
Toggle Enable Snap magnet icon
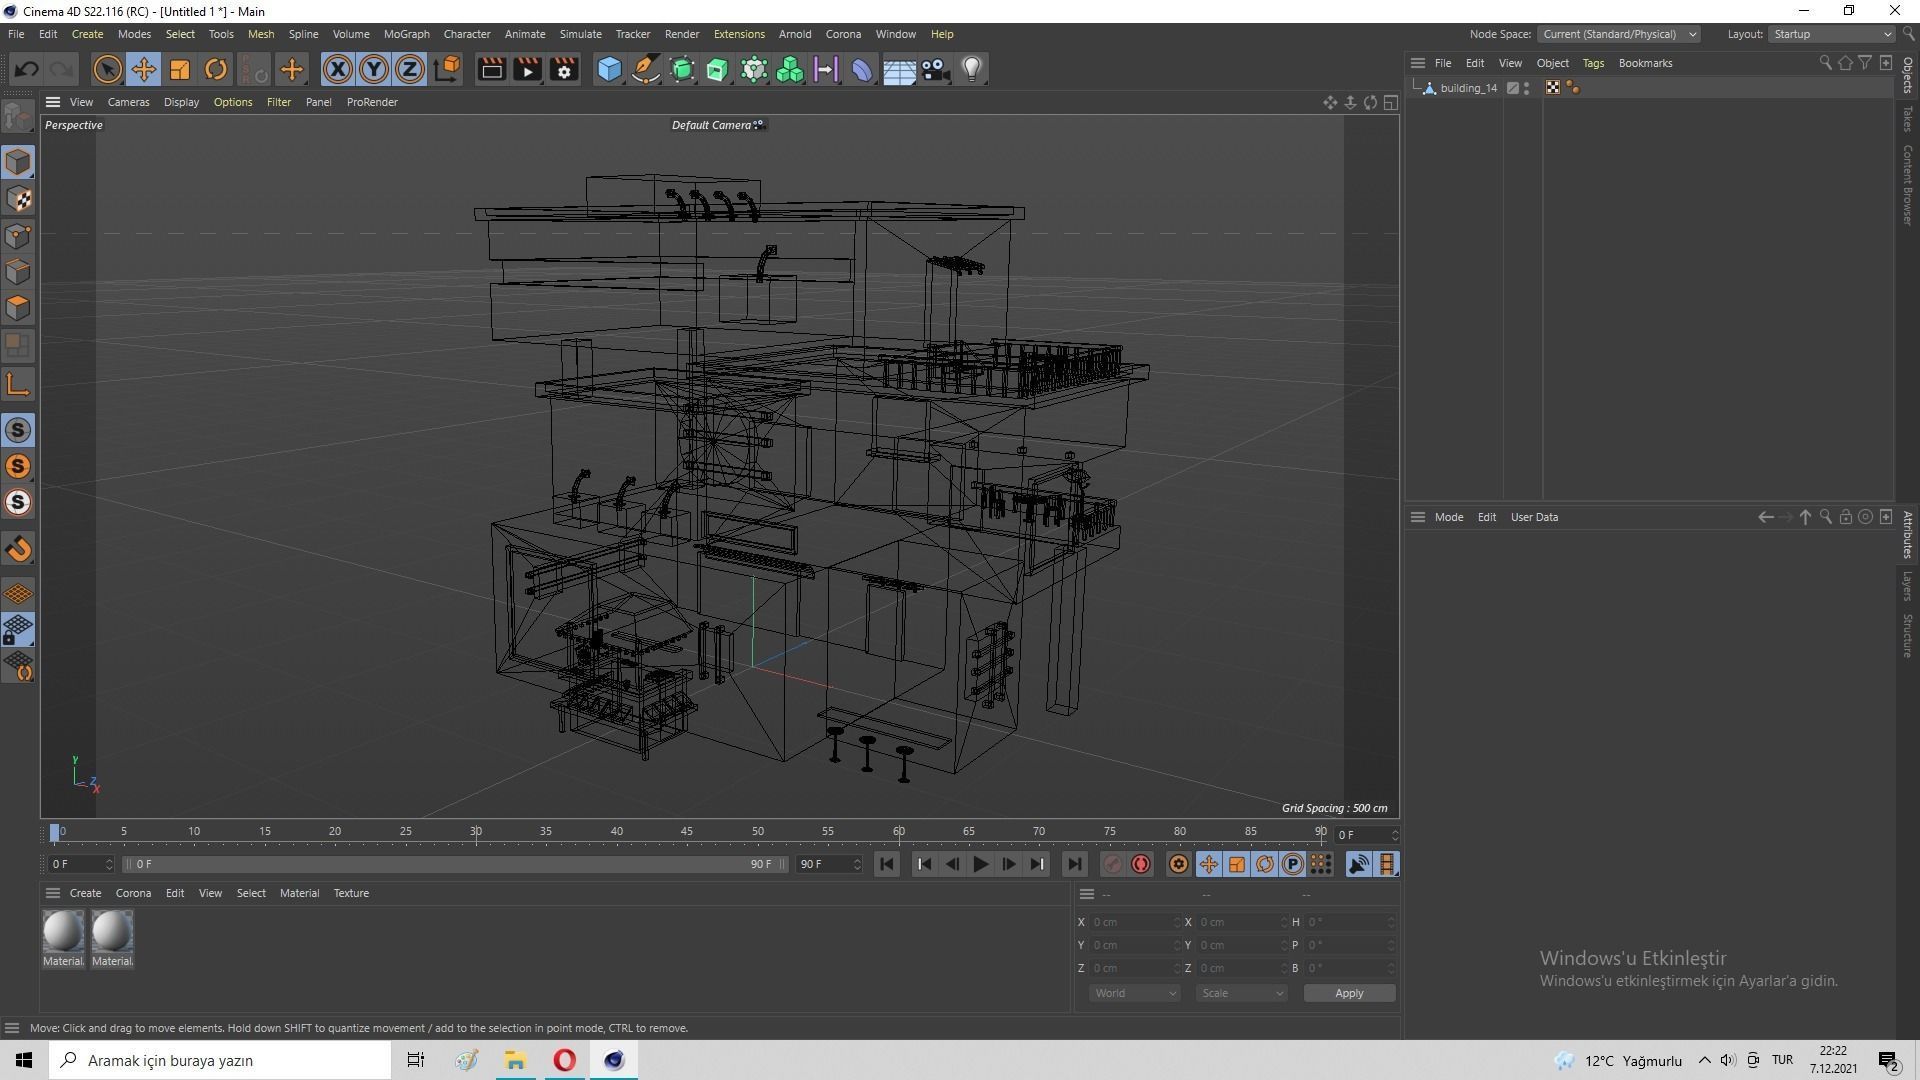(x=18, y=549)
